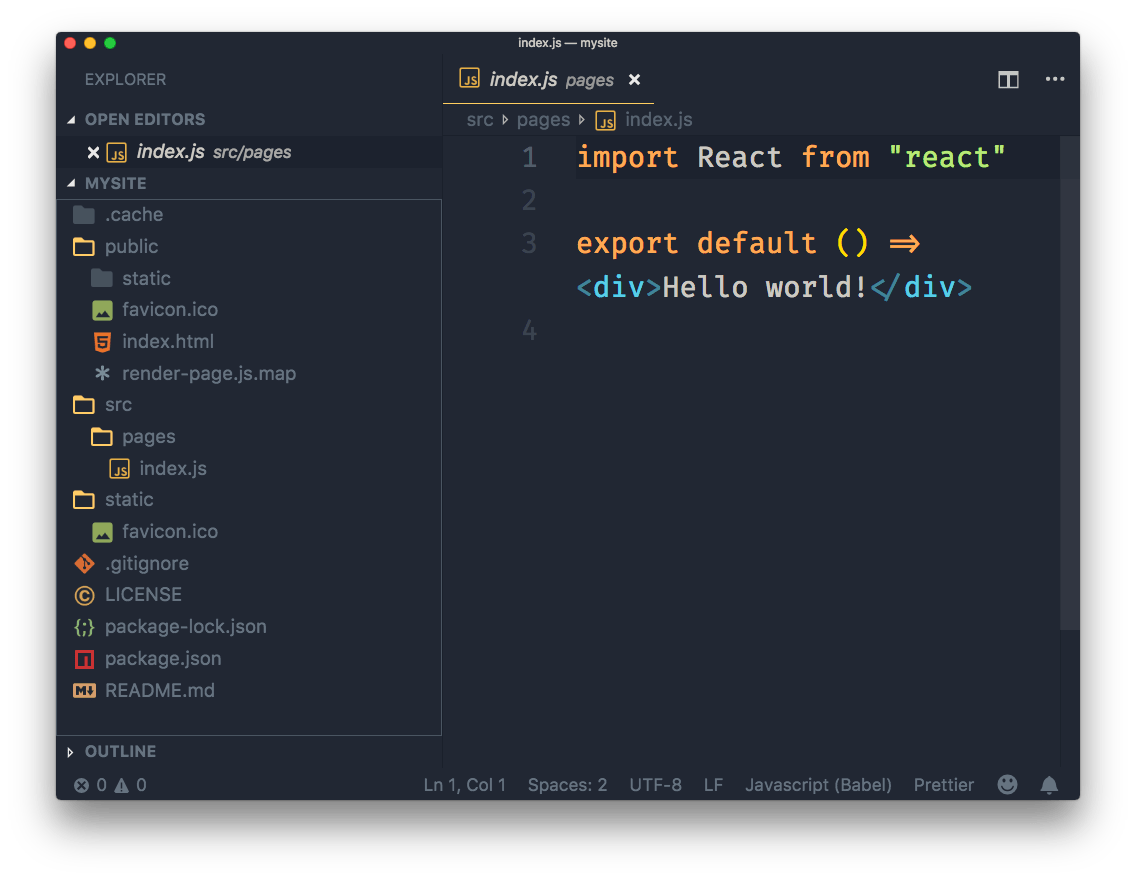Click the errors count icon in status bar
Viewport: 1136px width, 880px height.
pyautogui.click(x=83, y=785)
